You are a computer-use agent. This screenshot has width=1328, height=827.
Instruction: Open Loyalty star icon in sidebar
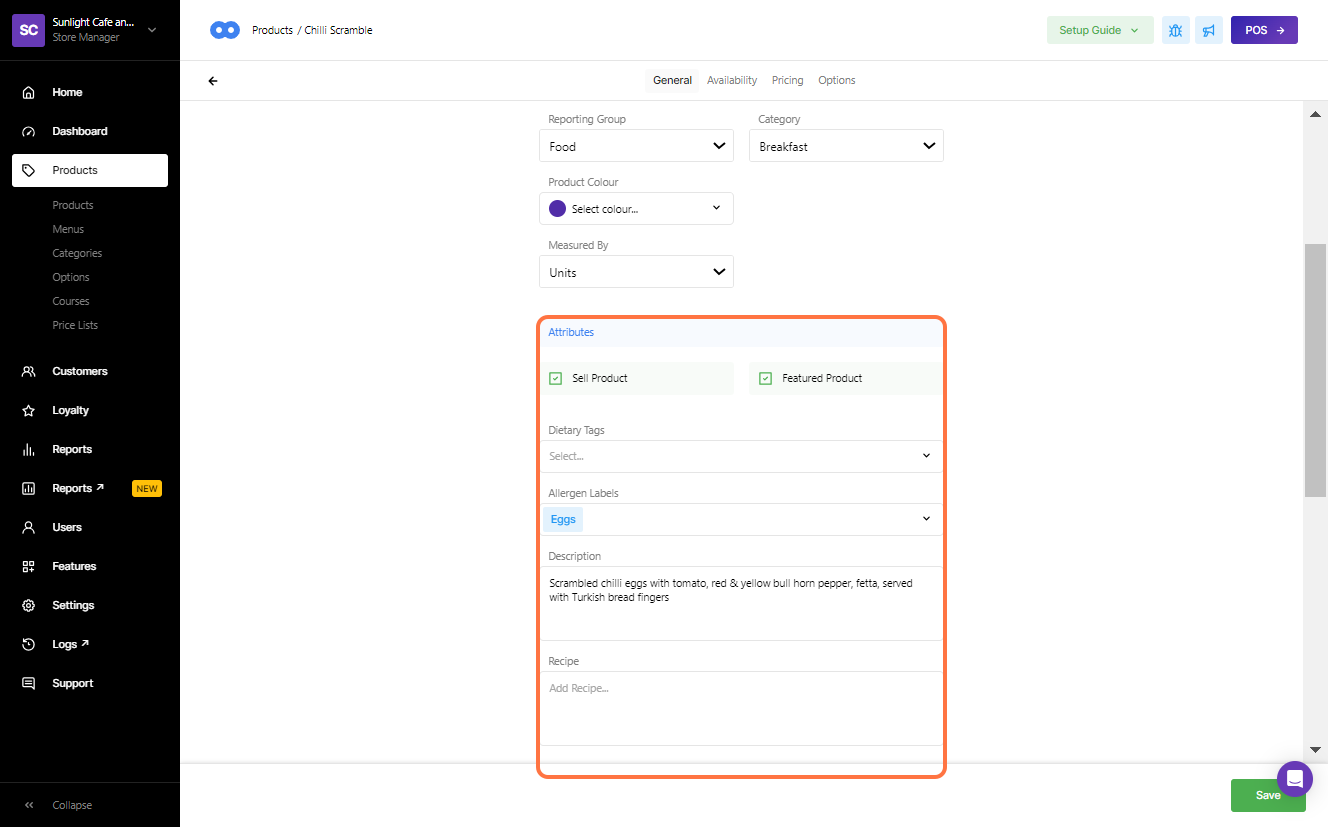[x=29, y=410]
